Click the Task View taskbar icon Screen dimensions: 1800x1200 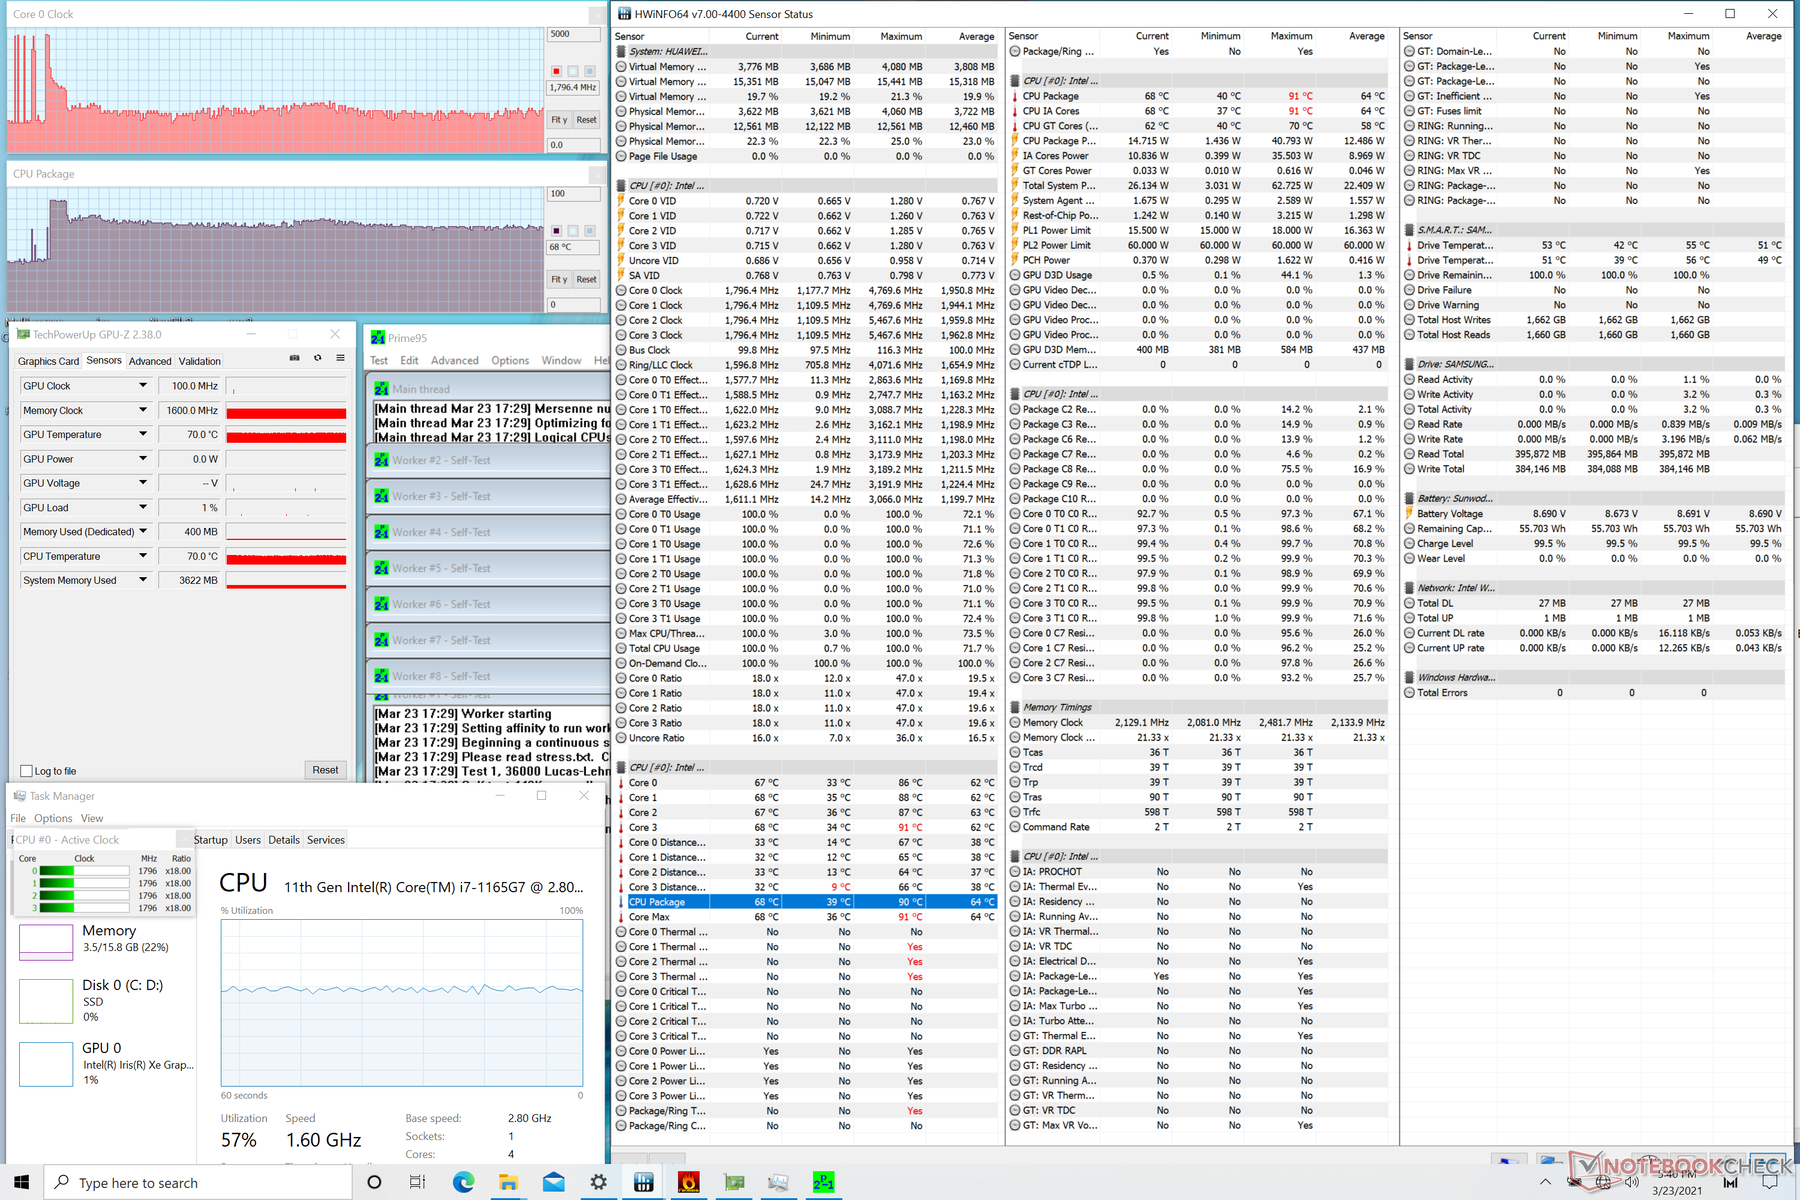click(417, 1183)
